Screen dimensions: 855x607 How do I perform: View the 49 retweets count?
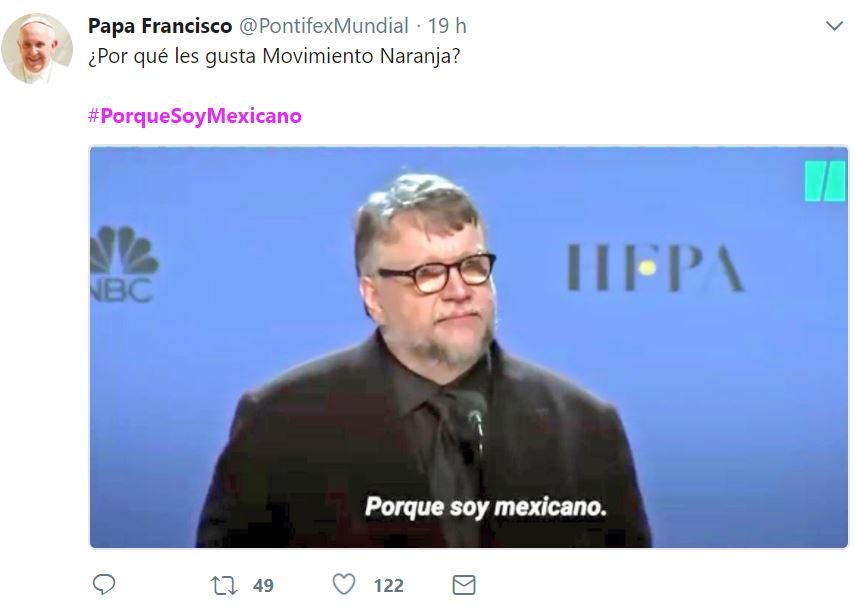pyautogui.click(x=263, y=585)
